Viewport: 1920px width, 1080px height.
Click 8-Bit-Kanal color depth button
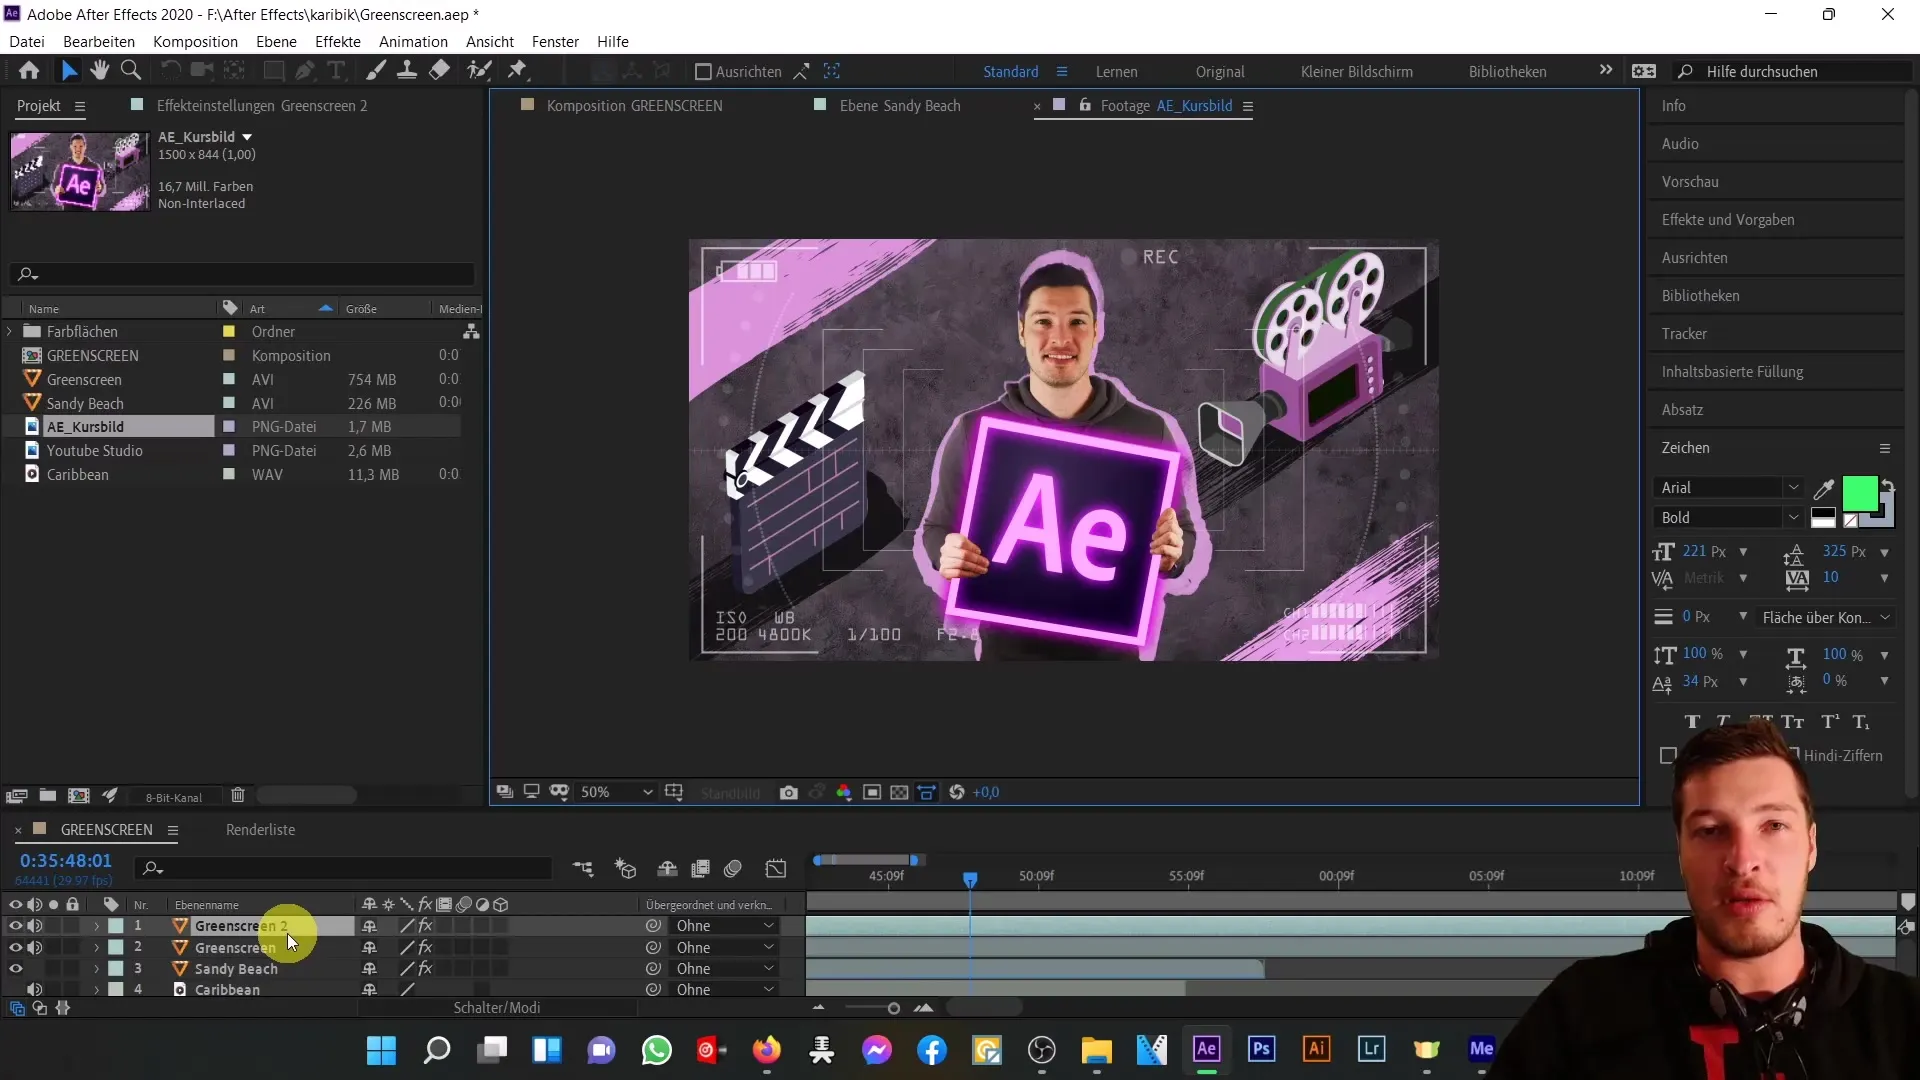[174, 797]
